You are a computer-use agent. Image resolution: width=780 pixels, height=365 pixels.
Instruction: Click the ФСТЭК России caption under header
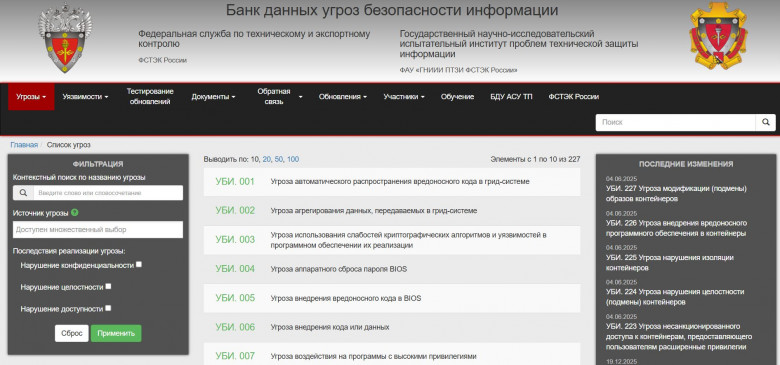tap(162, 61)
